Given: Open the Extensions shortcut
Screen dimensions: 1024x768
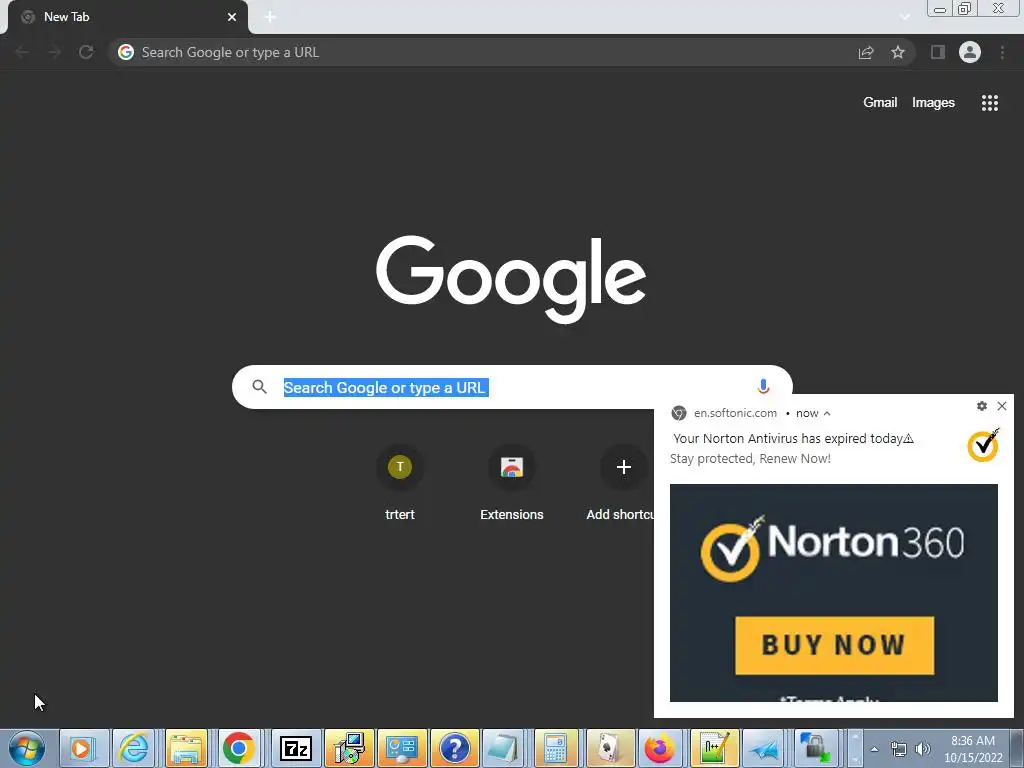Looking at the screenshot, I should pyautogui.click(x=512, y=483).
